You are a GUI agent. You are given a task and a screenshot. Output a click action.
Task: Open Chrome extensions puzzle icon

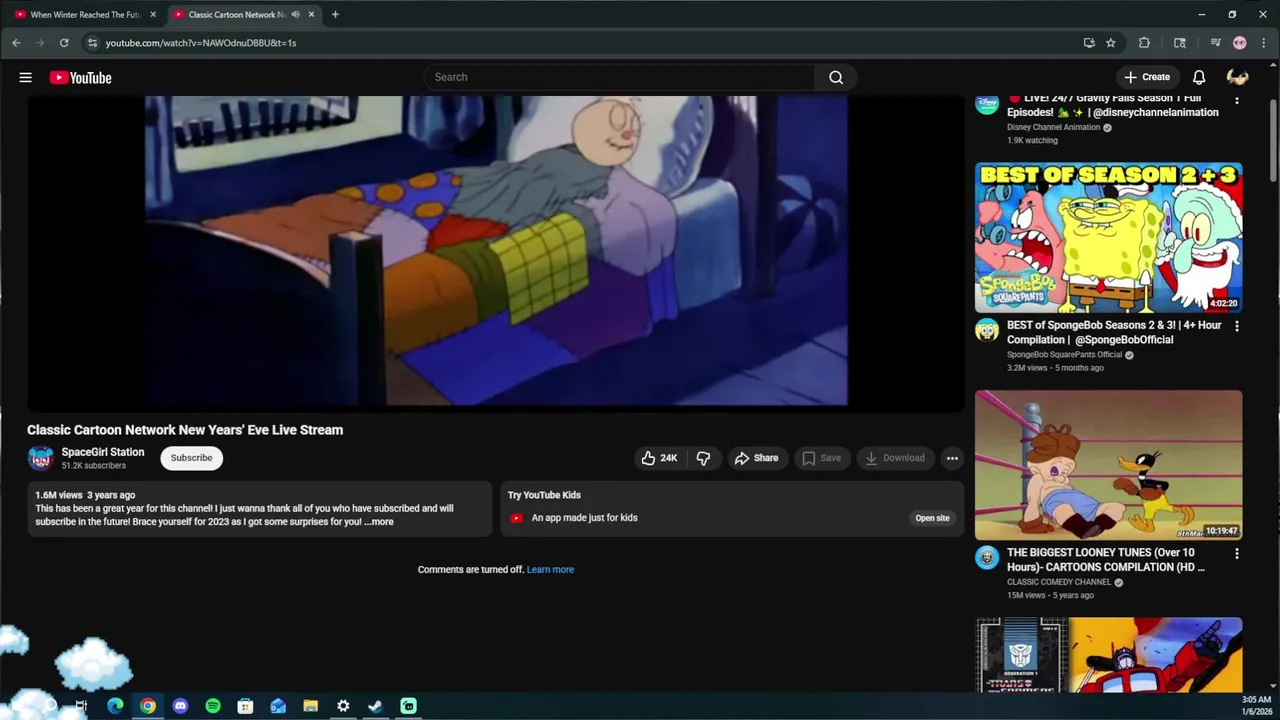(x=1145, y=43)
